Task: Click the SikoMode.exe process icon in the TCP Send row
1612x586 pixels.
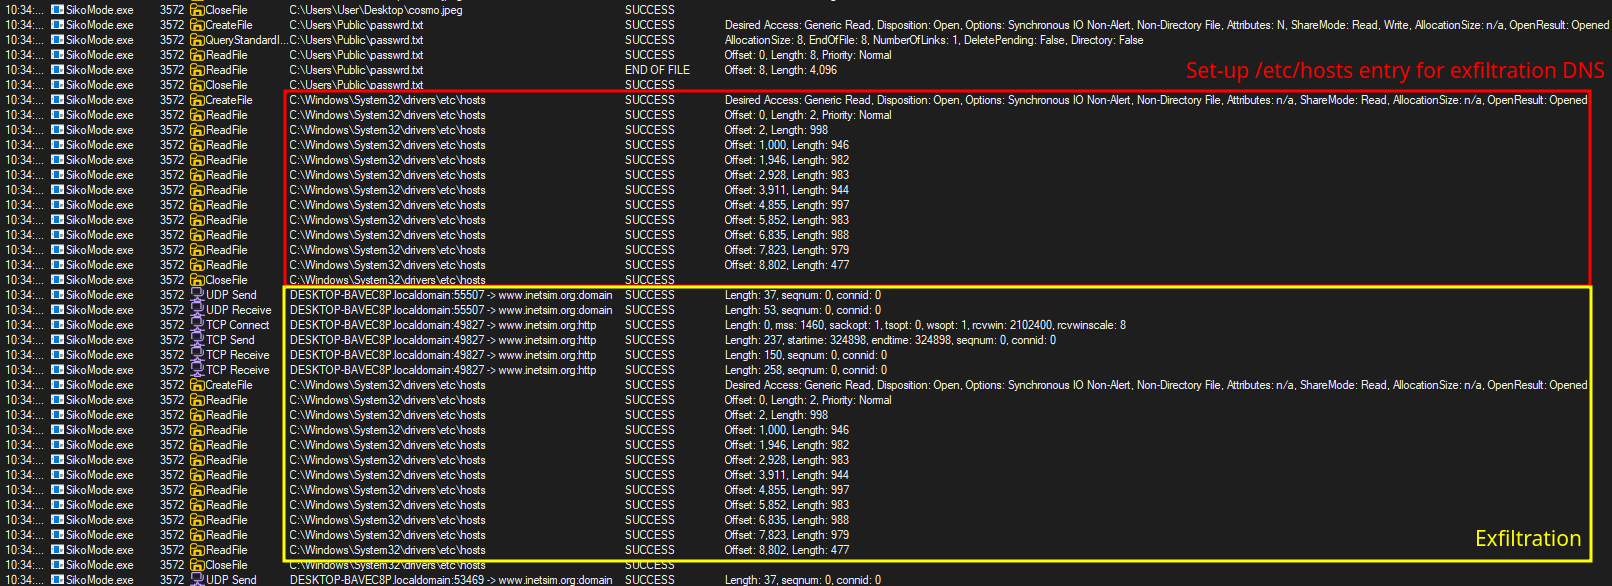Action: 58,340
